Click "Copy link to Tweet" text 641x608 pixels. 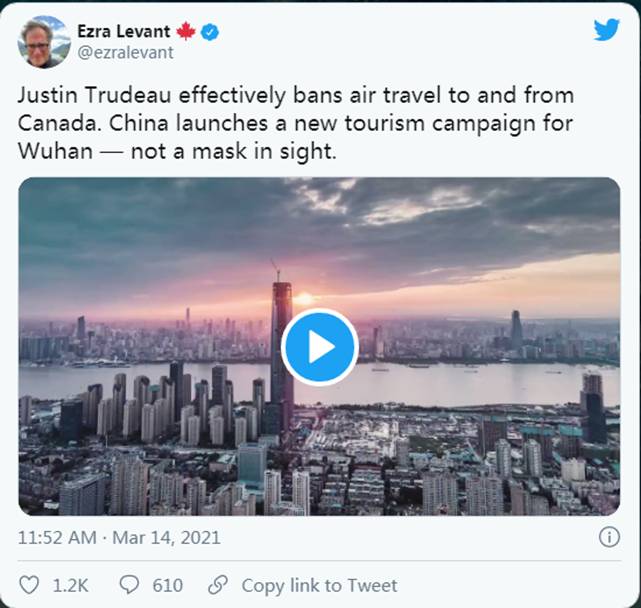tap(319, 586)
